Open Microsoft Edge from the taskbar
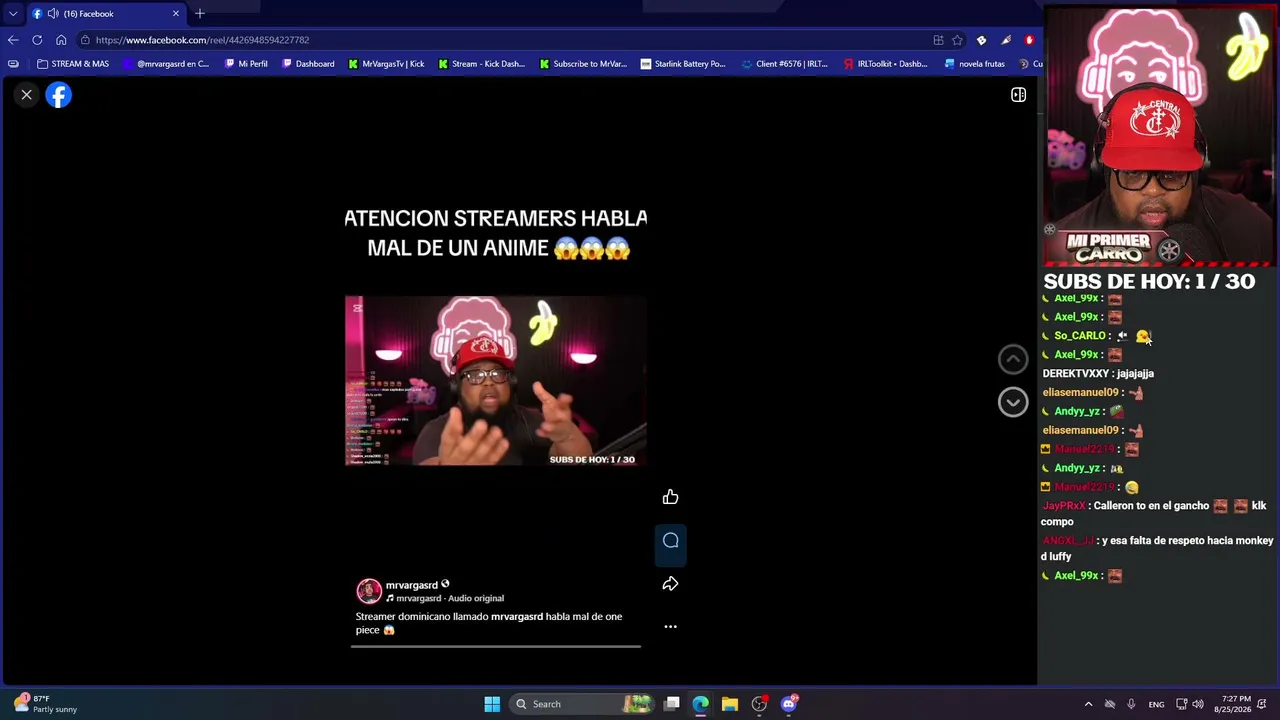The width and height of the screenshot is (1280, 720). coord(701,704)
